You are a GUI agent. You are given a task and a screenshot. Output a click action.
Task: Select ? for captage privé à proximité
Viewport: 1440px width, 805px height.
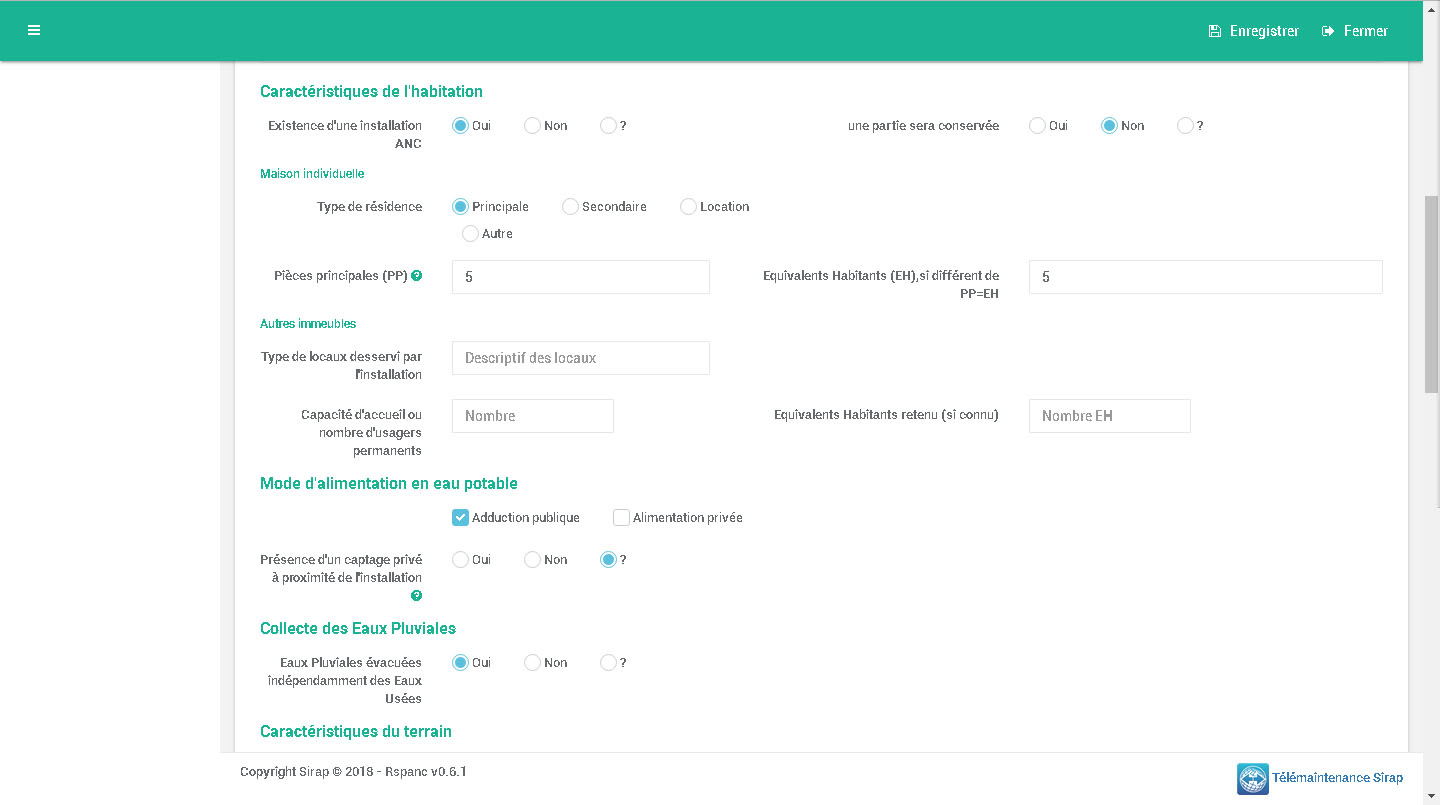point(608,560)
